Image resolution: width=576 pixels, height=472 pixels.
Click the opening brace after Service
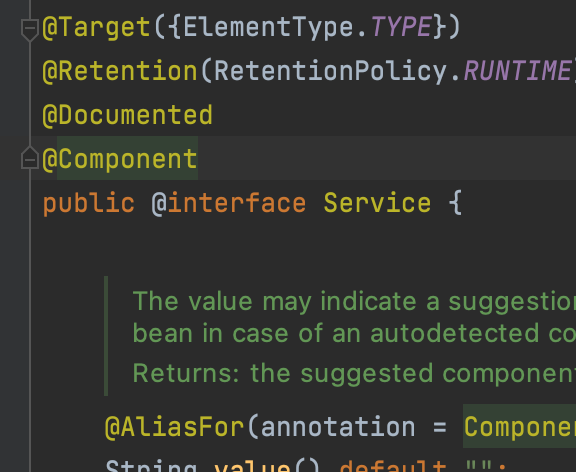(x=456, y=203)
